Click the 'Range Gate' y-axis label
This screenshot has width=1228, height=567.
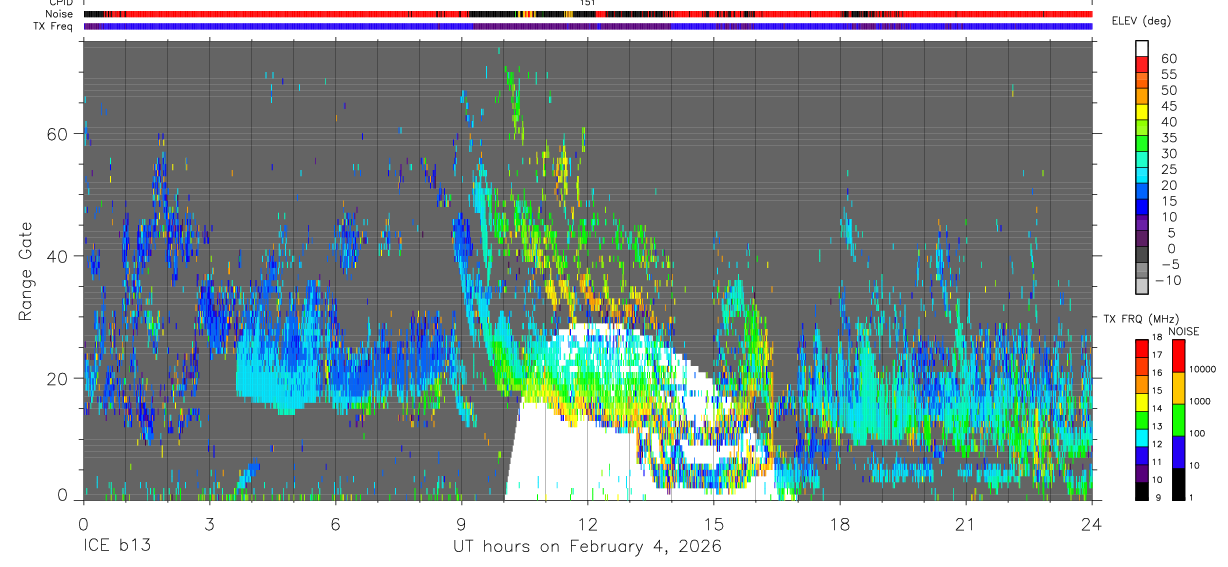tap(24, 271)
